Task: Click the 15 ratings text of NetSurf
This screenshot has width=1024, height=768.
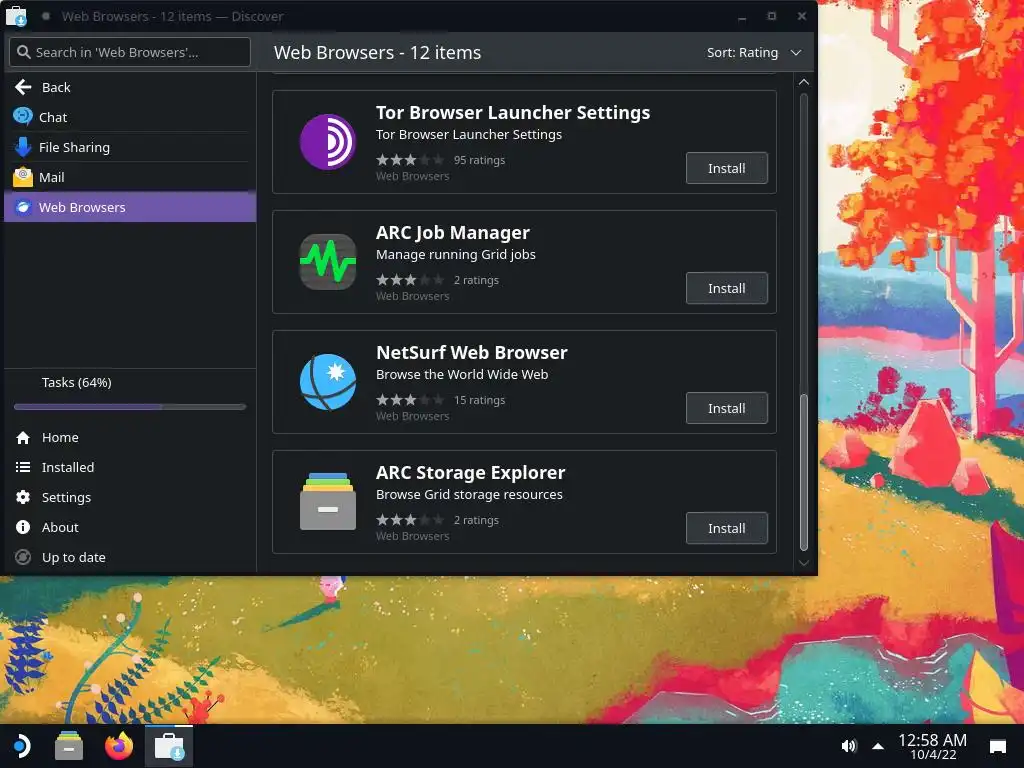Action: tap(479, 400)
